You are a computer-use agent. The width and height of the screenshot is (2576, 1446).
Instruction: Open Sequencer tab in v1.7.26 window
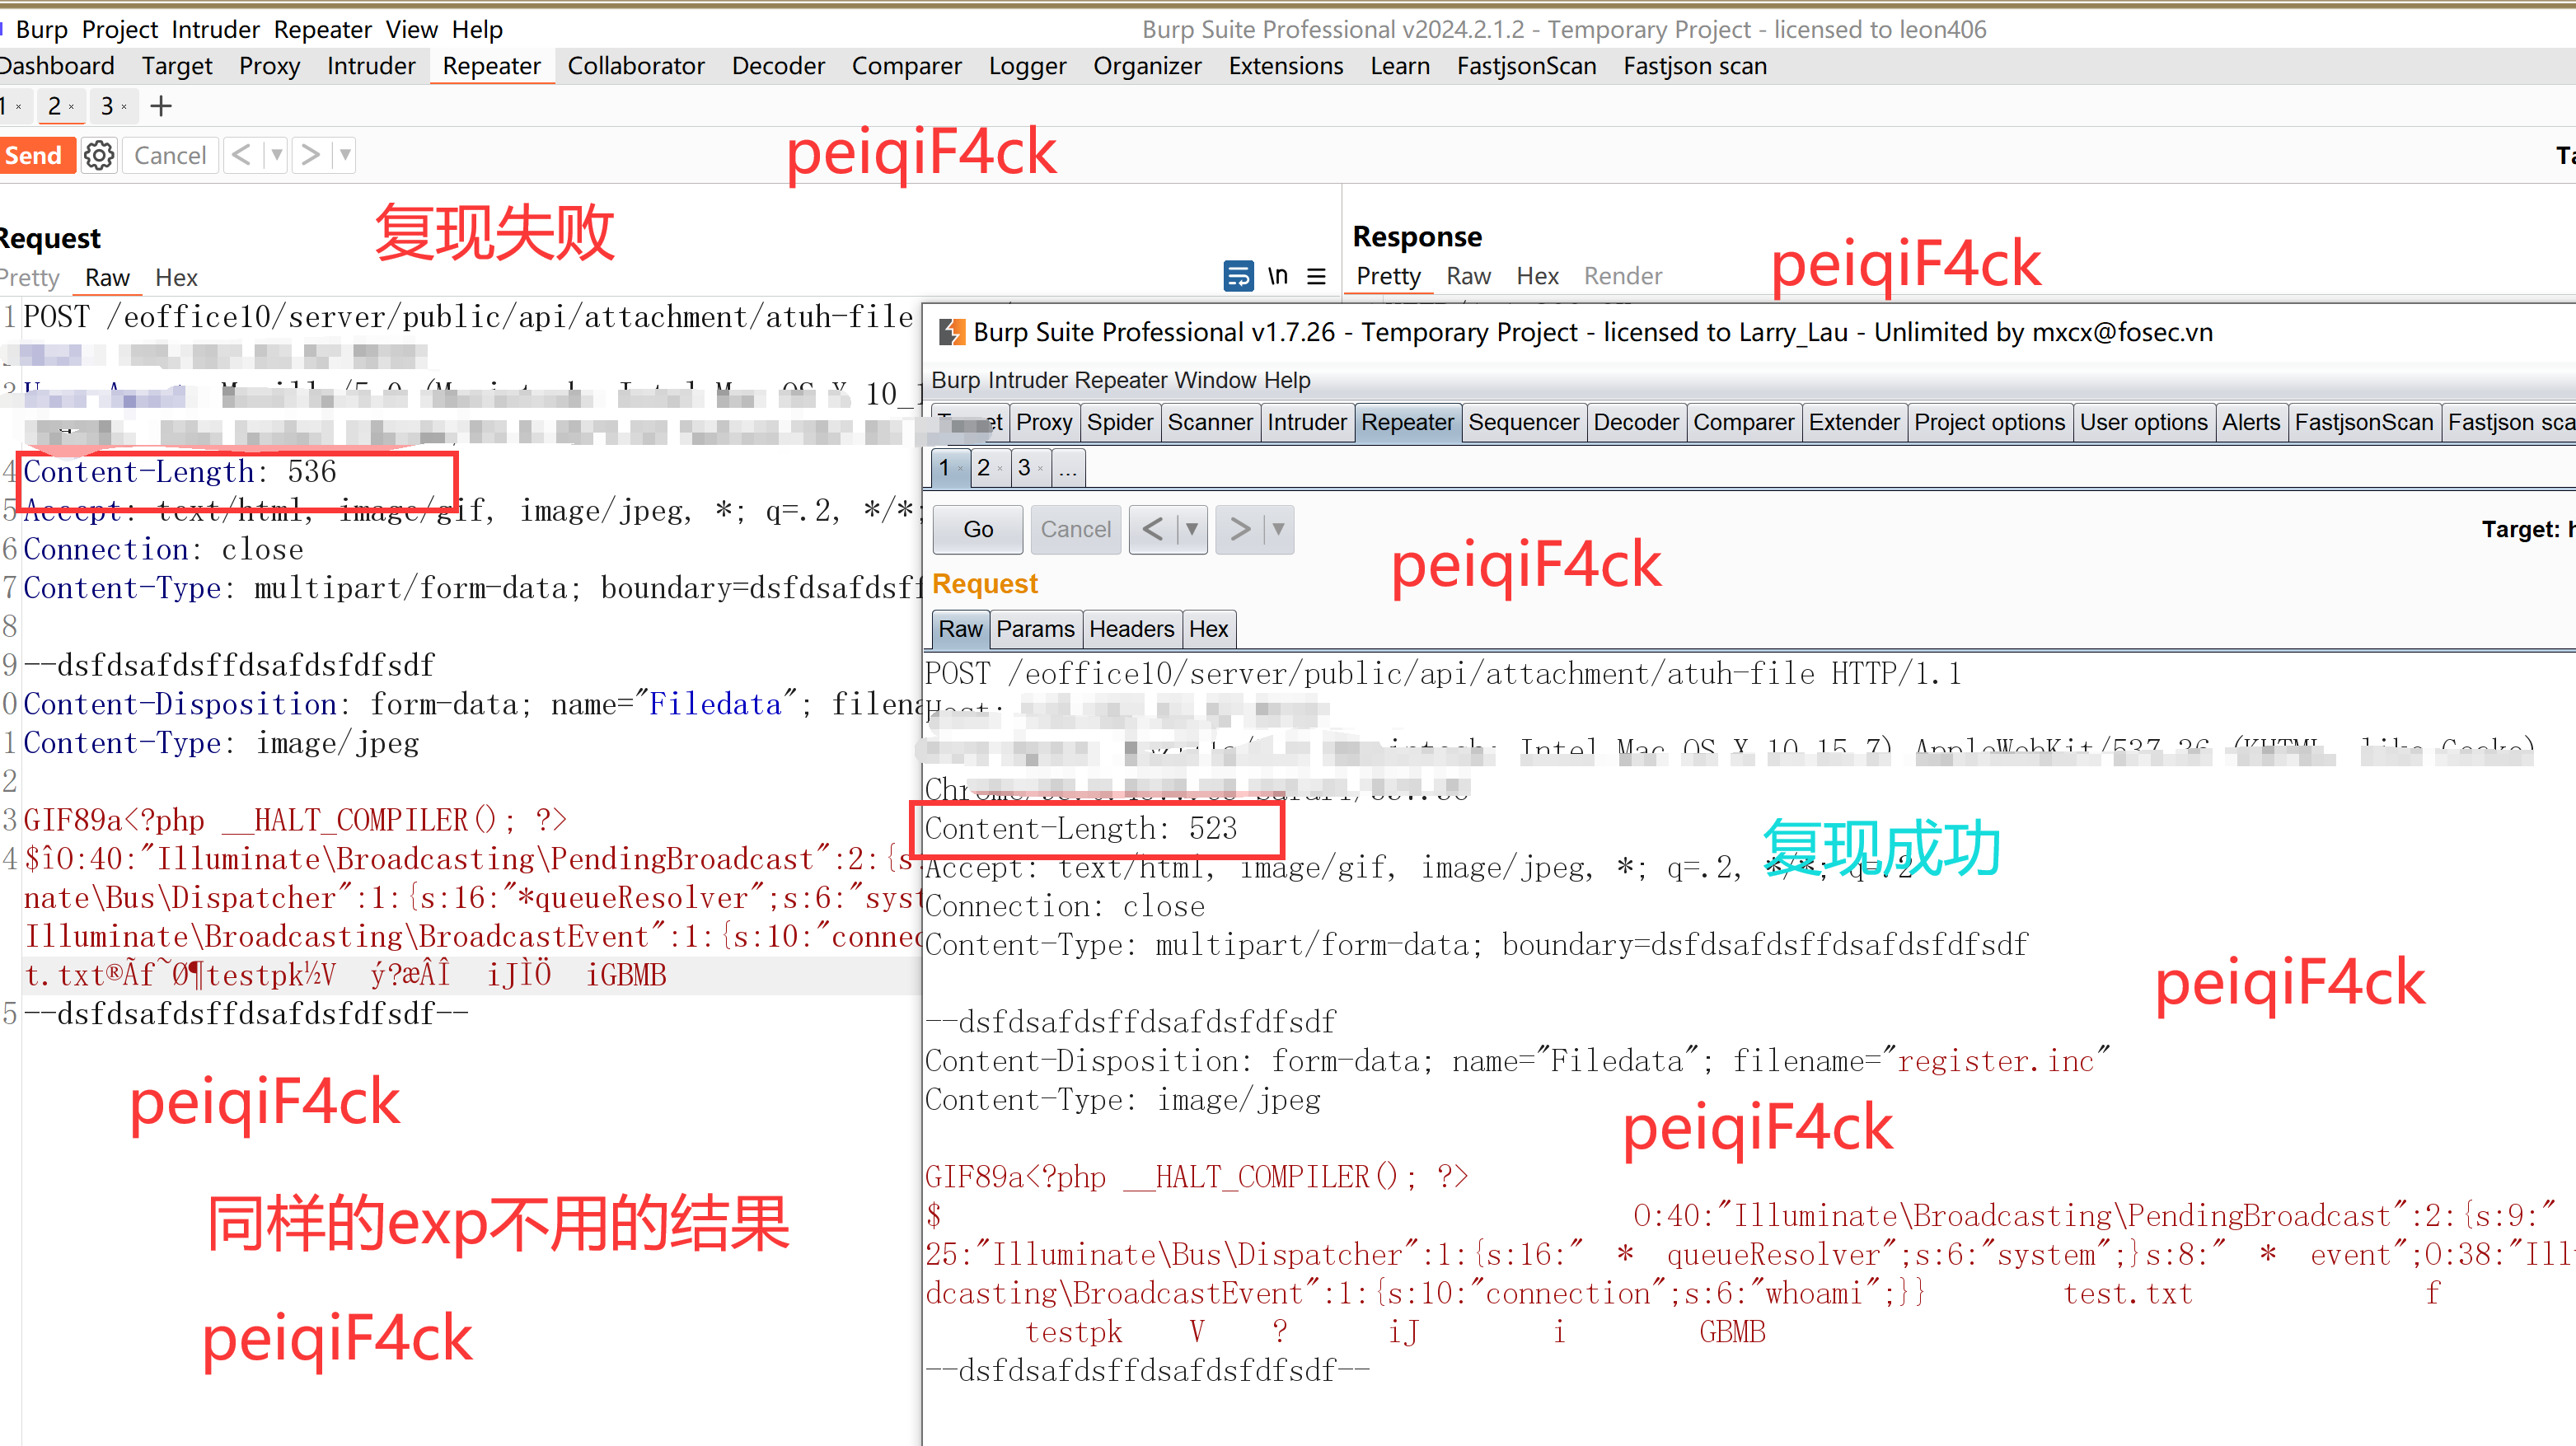(1523, 422)
